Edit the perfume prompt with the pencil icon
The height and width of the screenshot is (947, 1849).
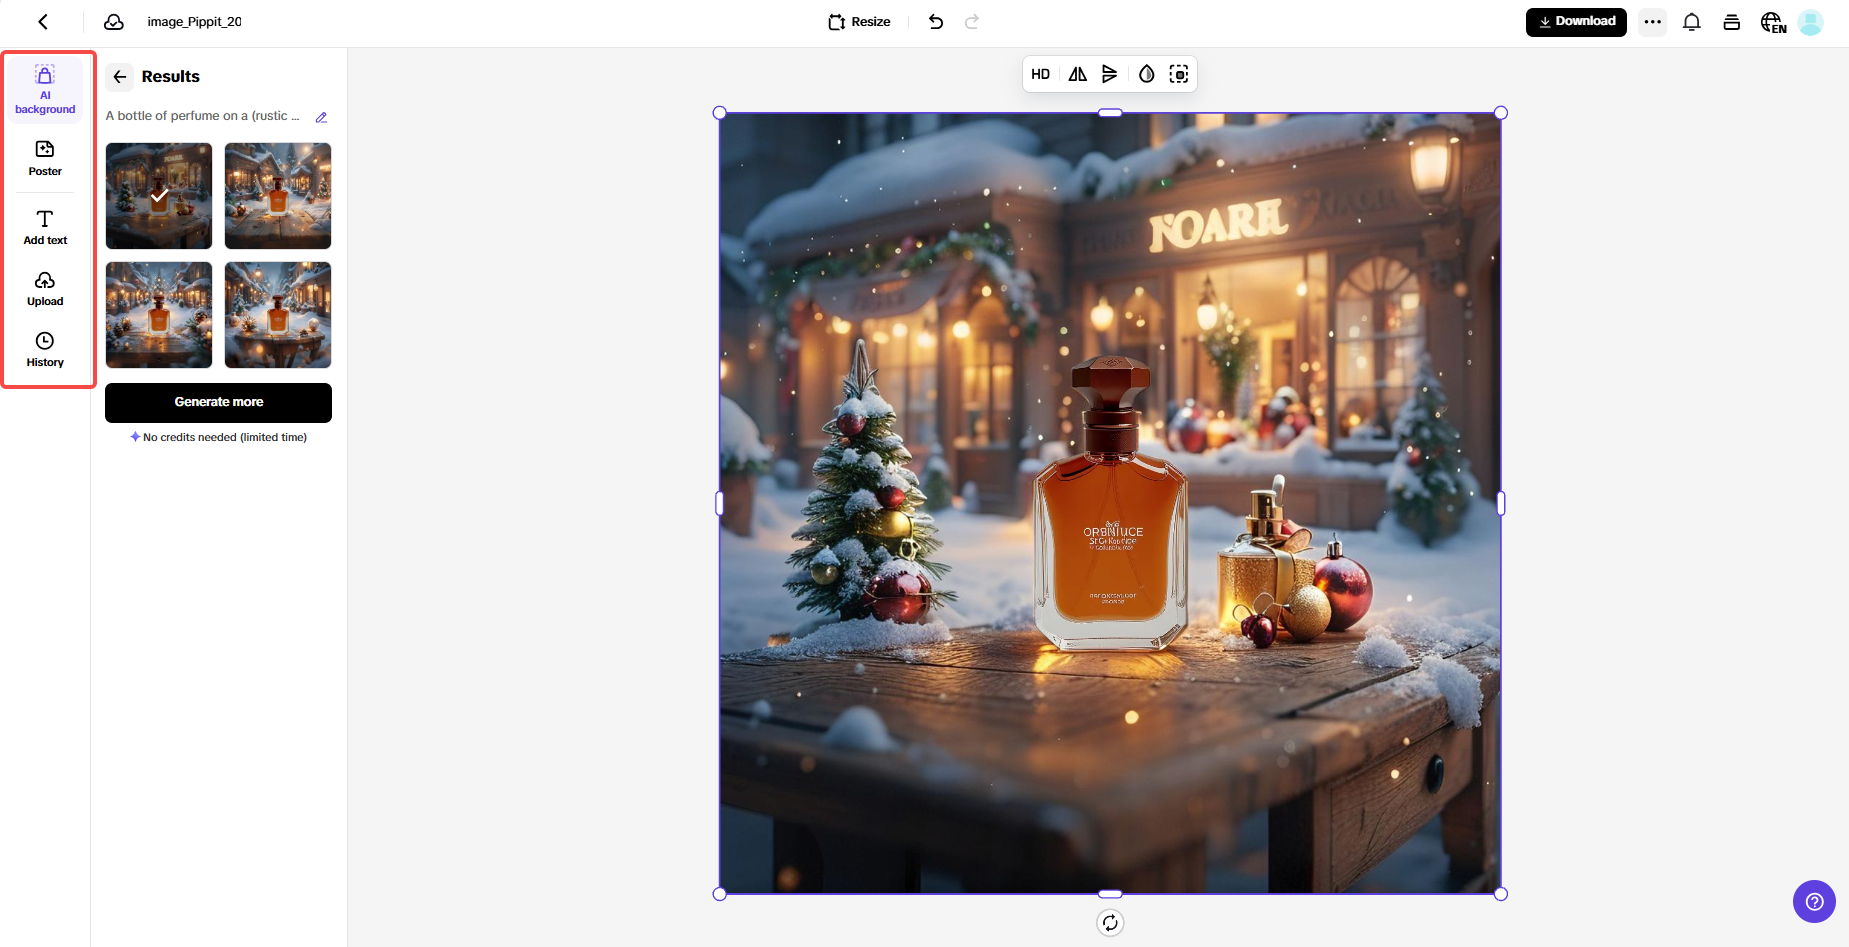click(321, 117)
